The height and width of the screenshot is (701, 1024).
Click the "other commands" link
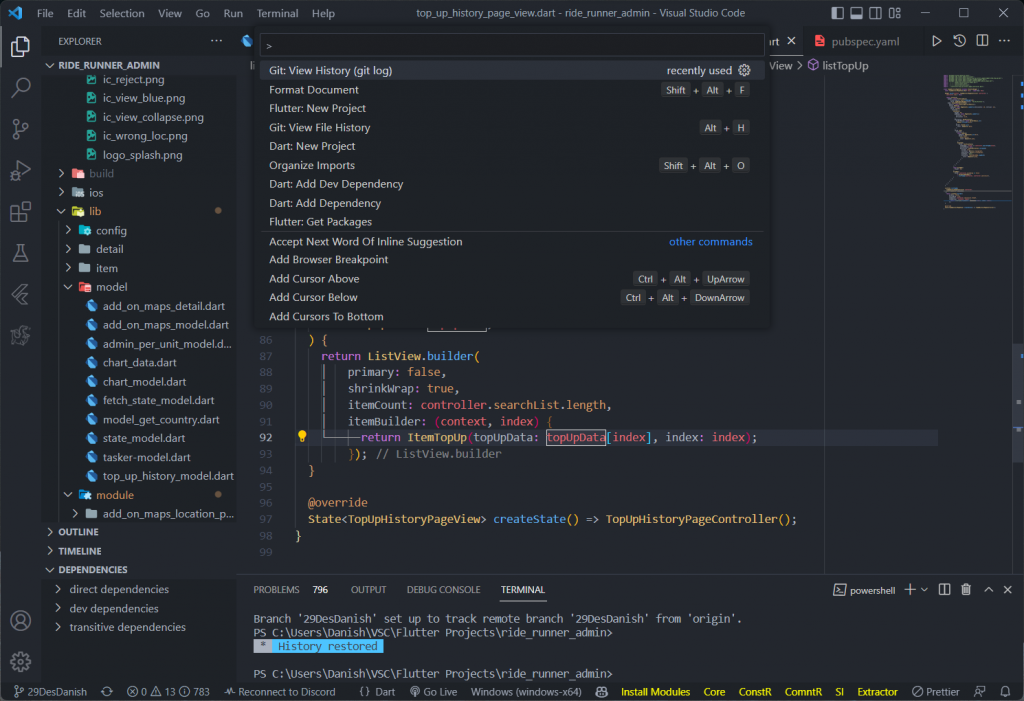click(x=710, y=242)
